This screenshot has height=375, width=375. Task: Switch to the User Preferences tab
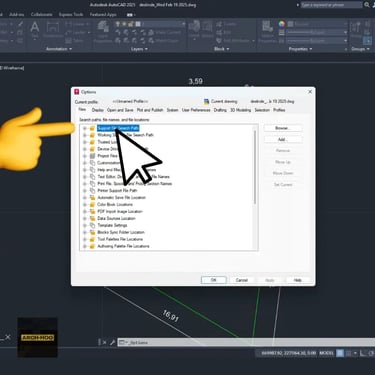[x=196, y=110]
